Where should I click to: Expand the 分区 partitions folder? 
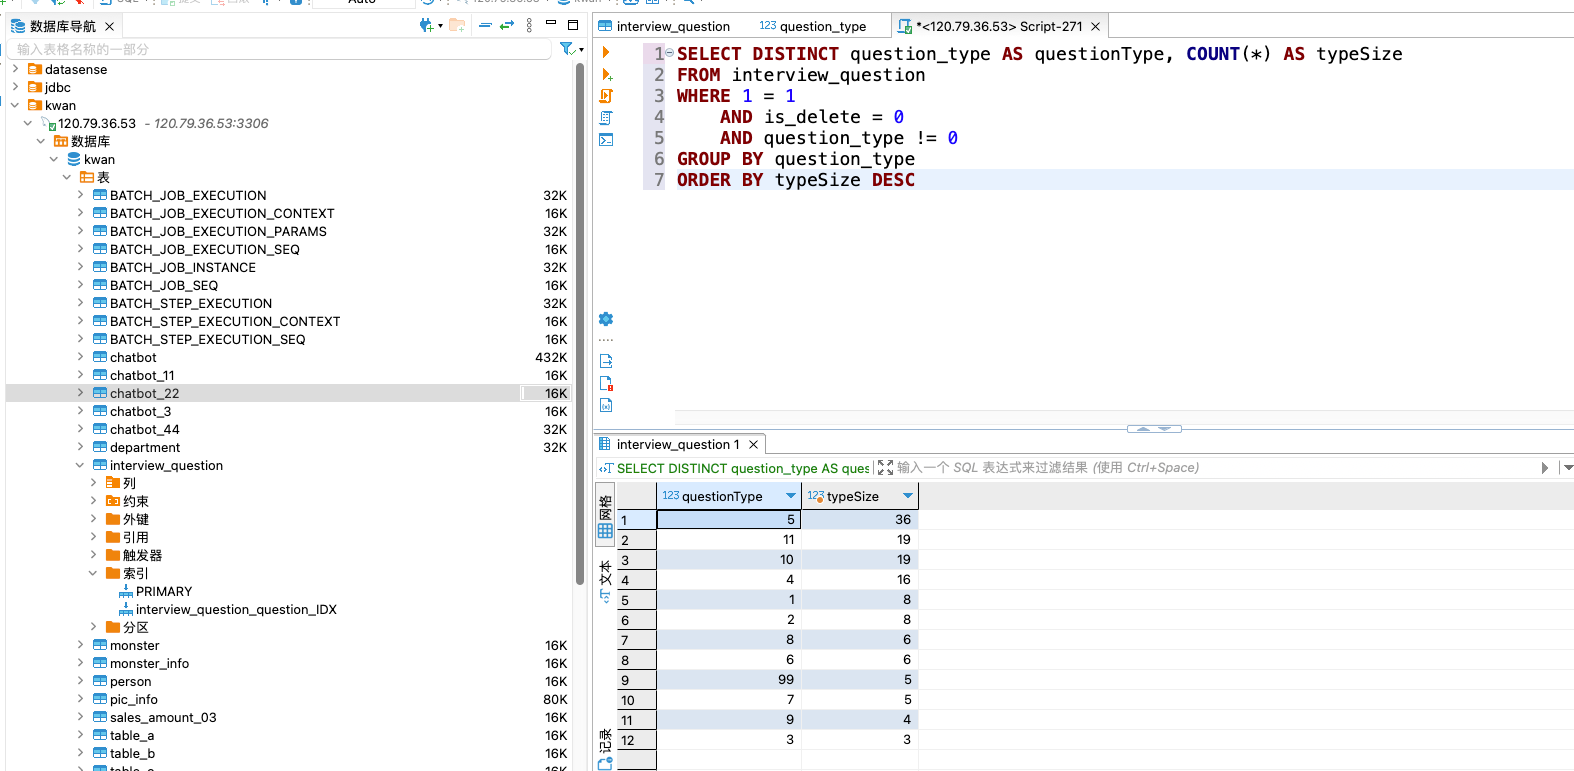(93, 627)
